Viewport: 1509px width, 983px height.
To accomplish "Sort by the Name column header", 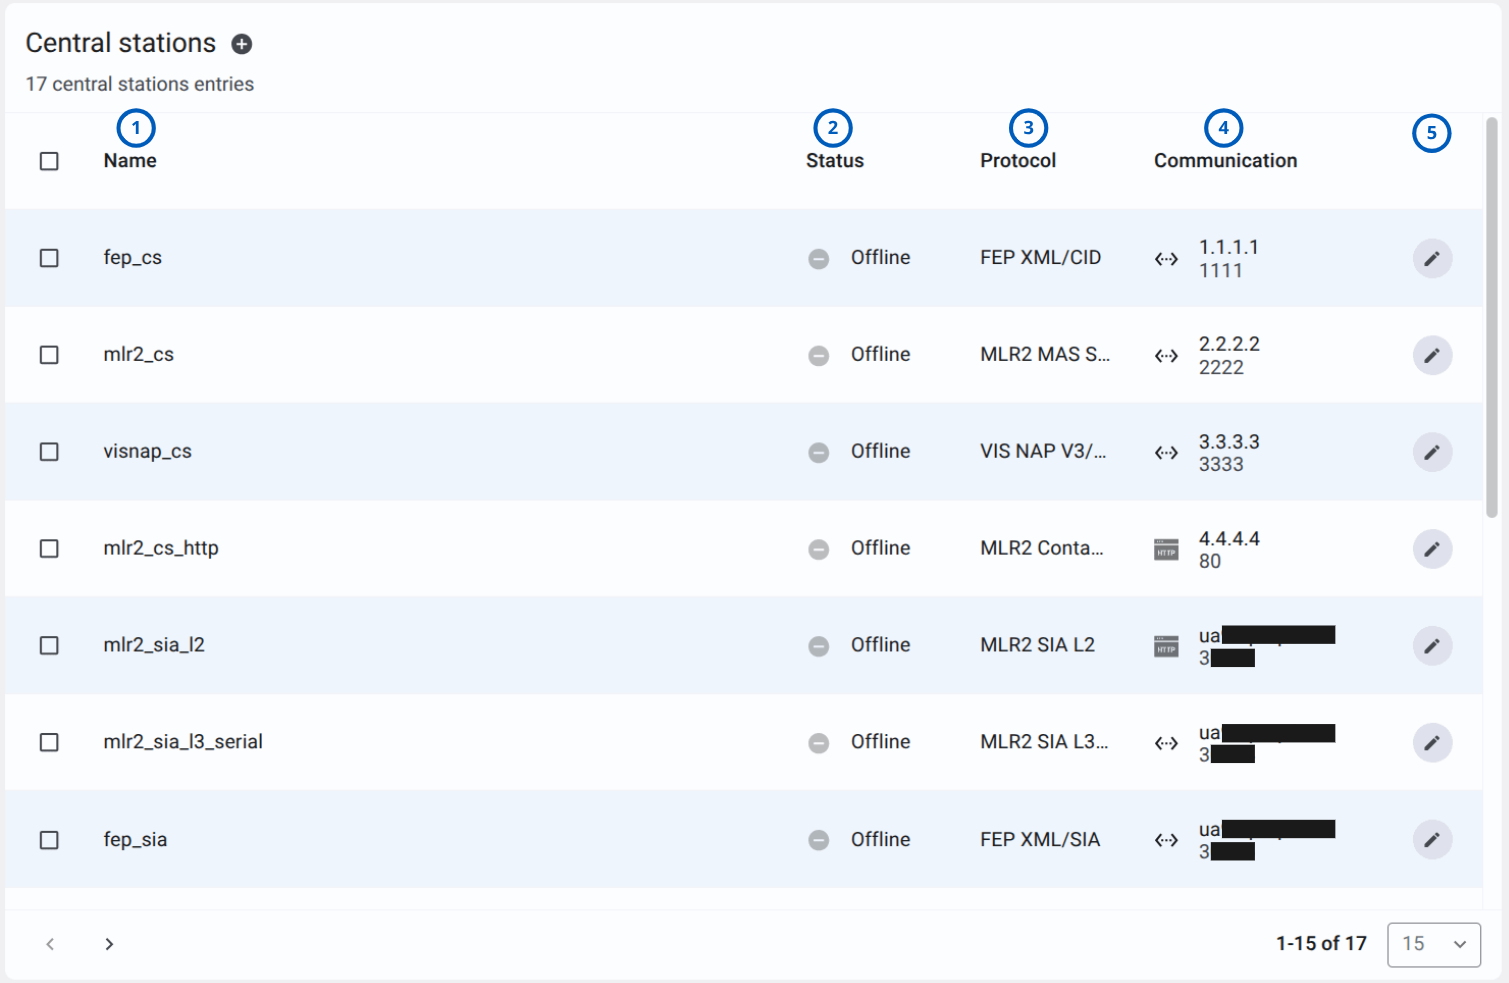I will (x=130, y=161).
